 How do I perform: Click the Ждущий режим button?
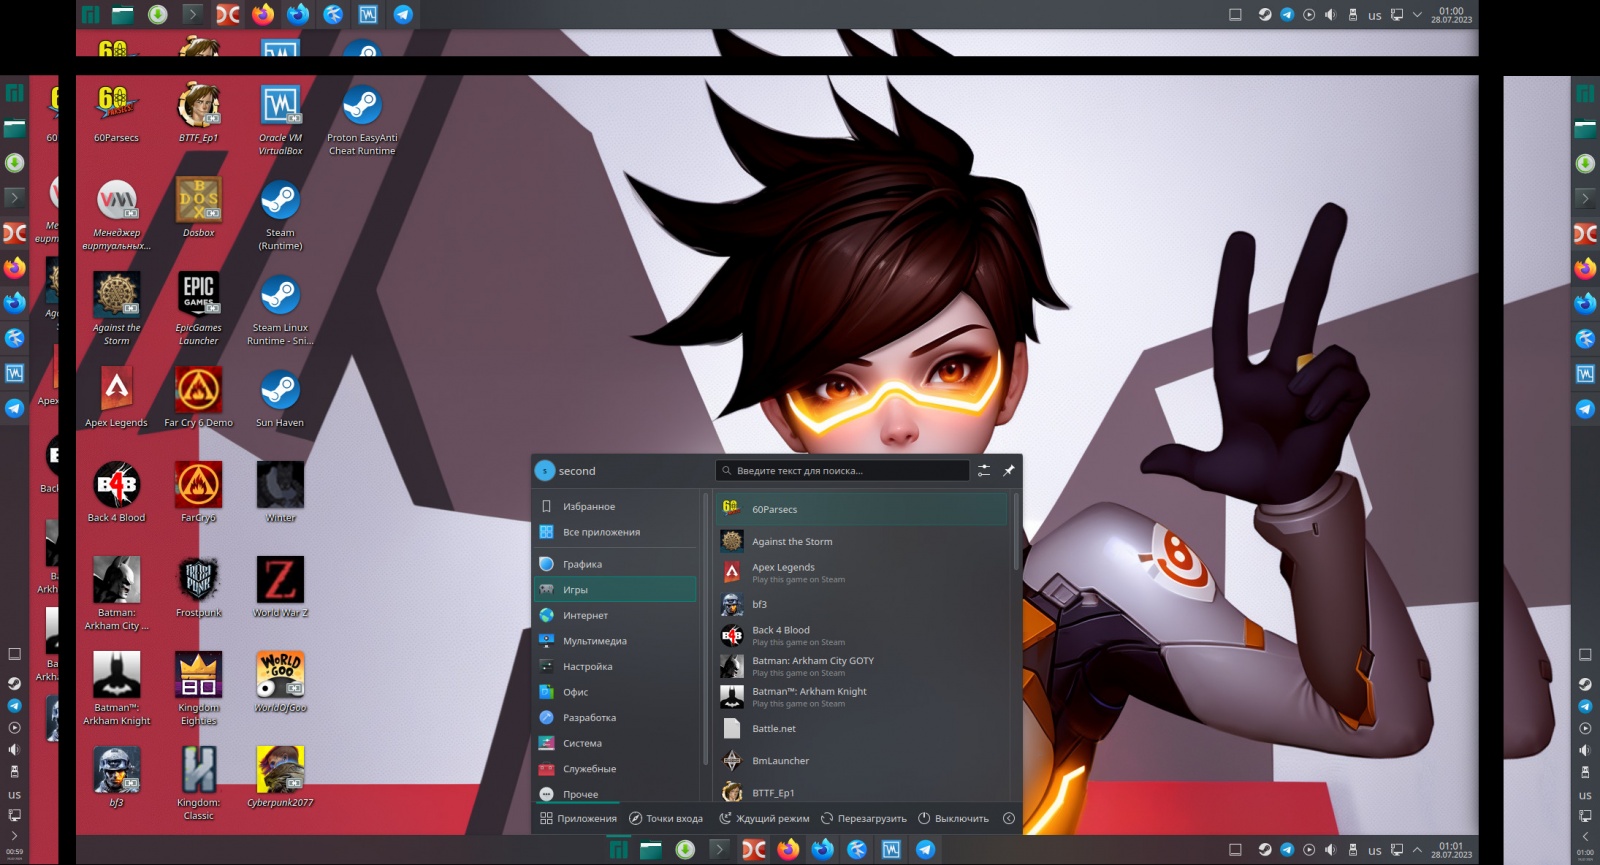pos(765,818)
